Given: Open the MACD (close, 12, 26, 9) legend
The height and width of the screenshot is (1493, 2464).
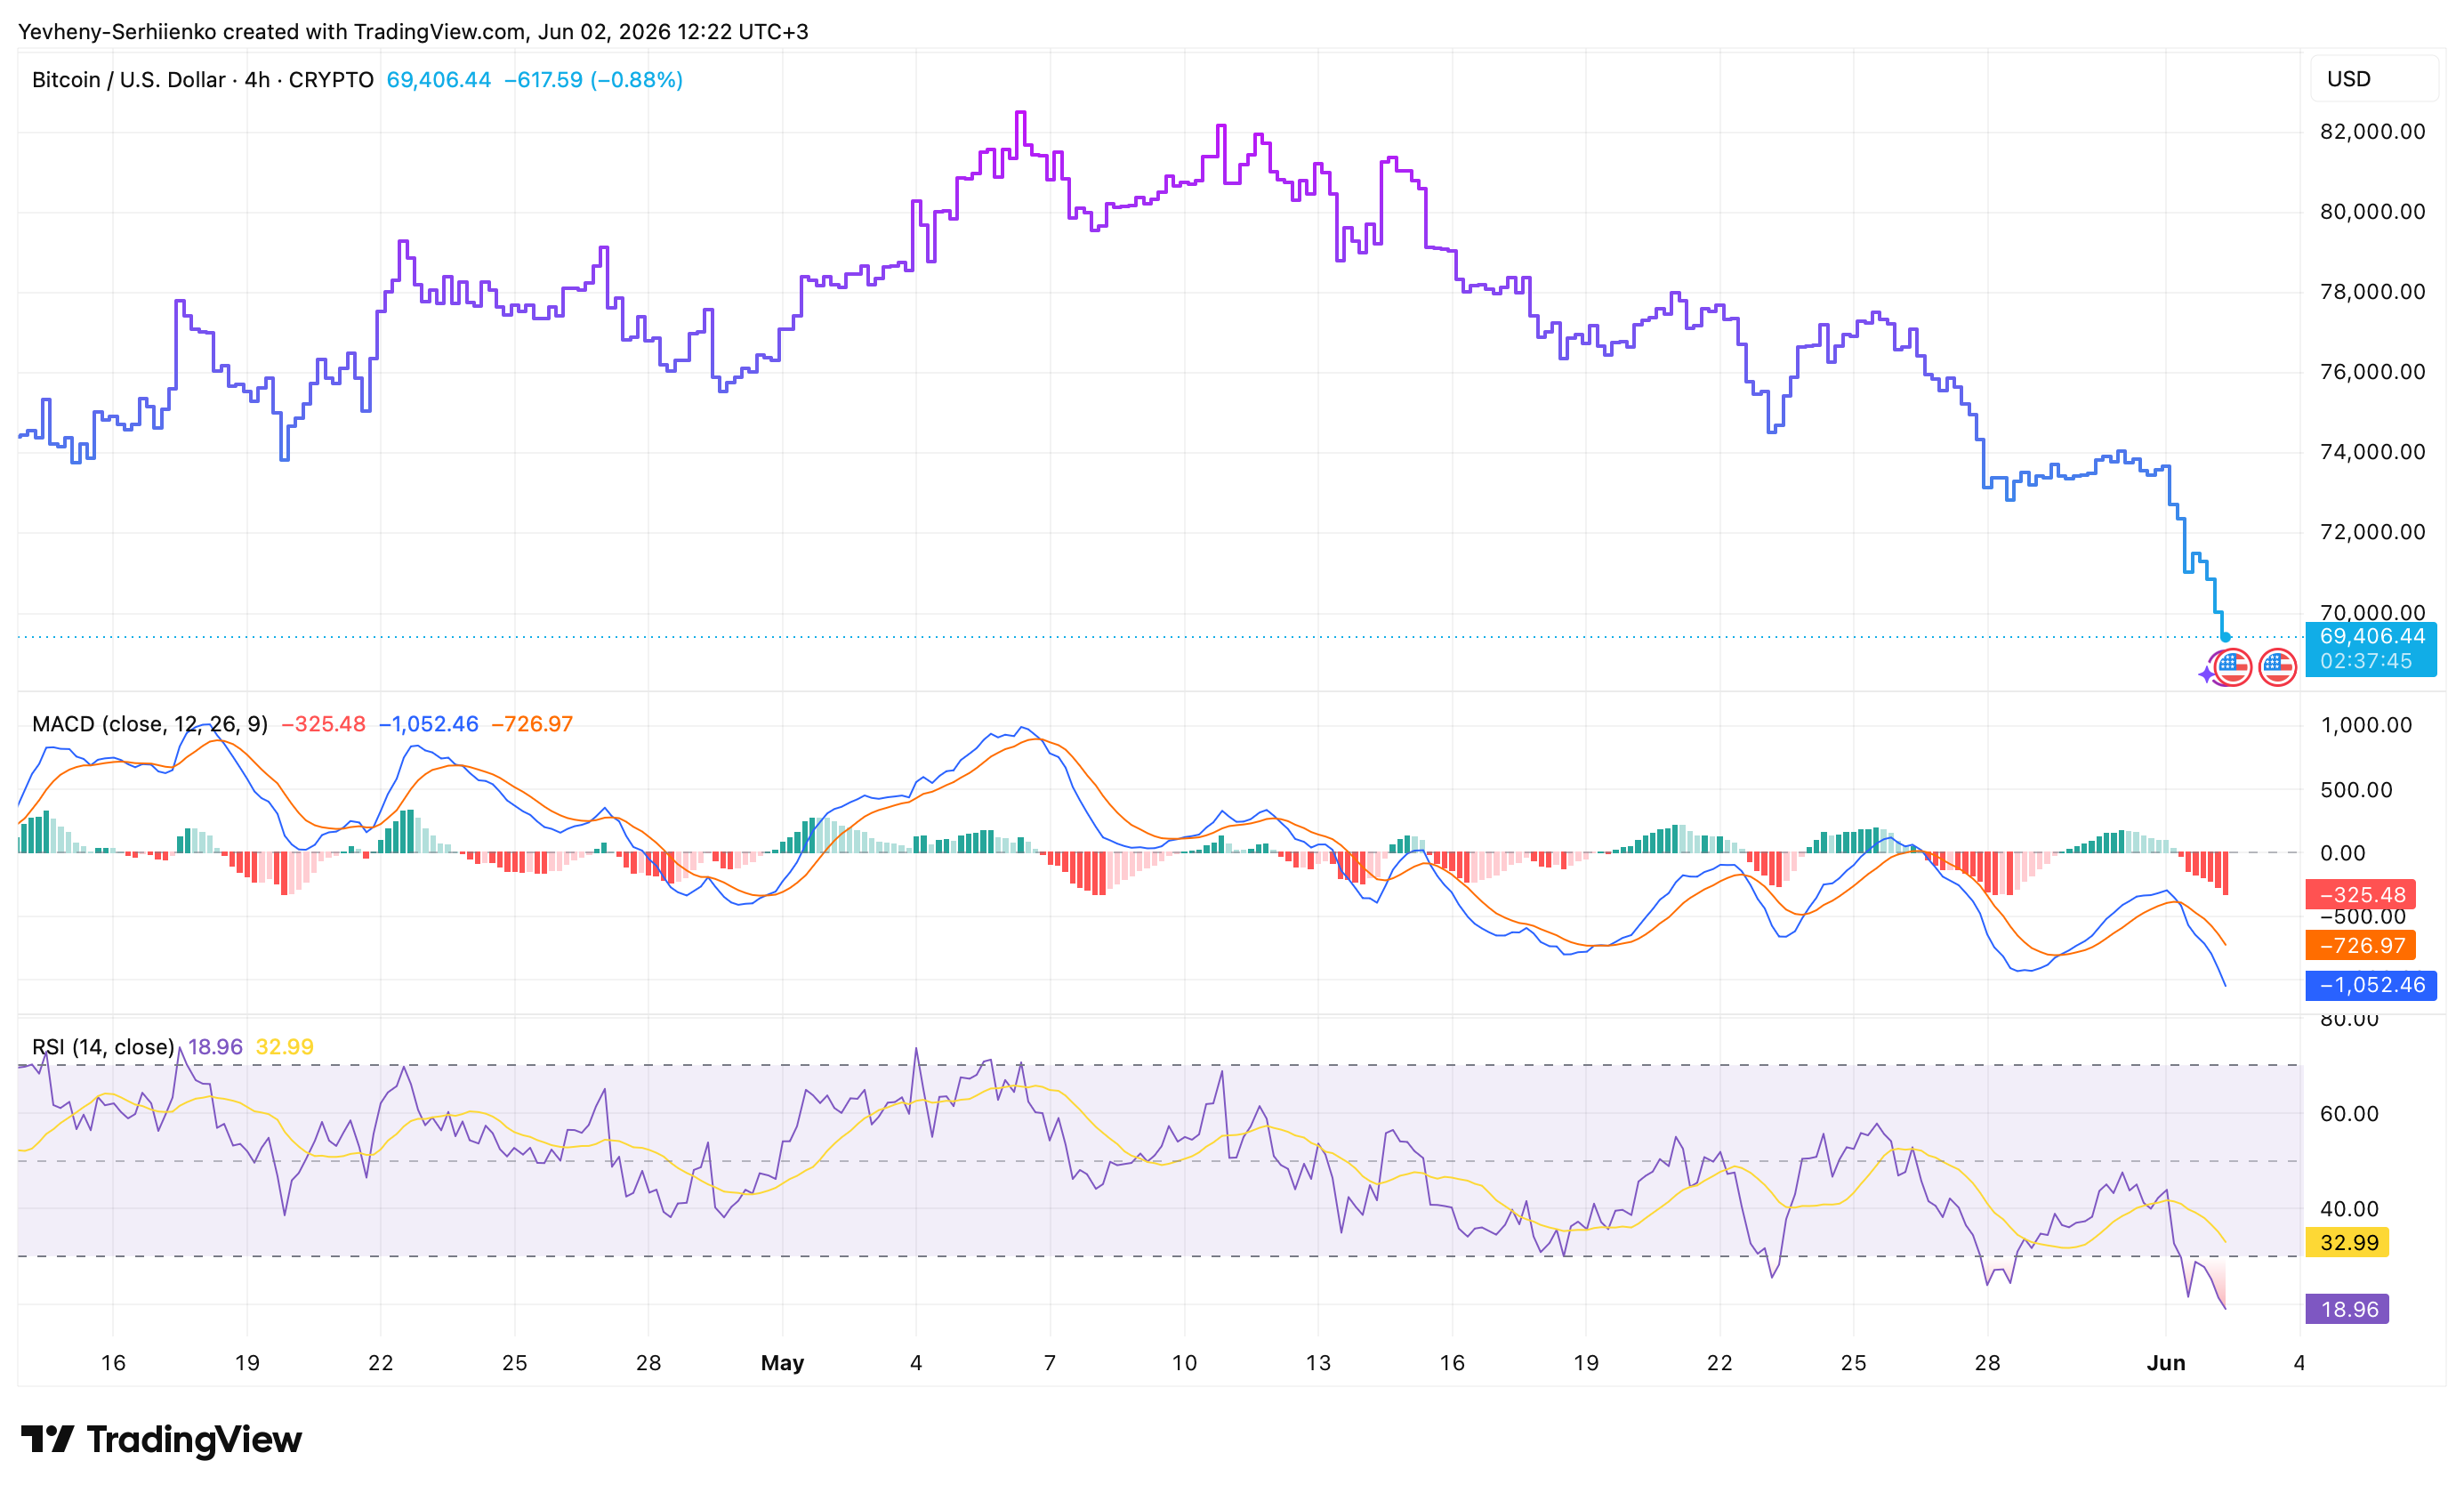Looking at the screenshot, I should (150, 723).
